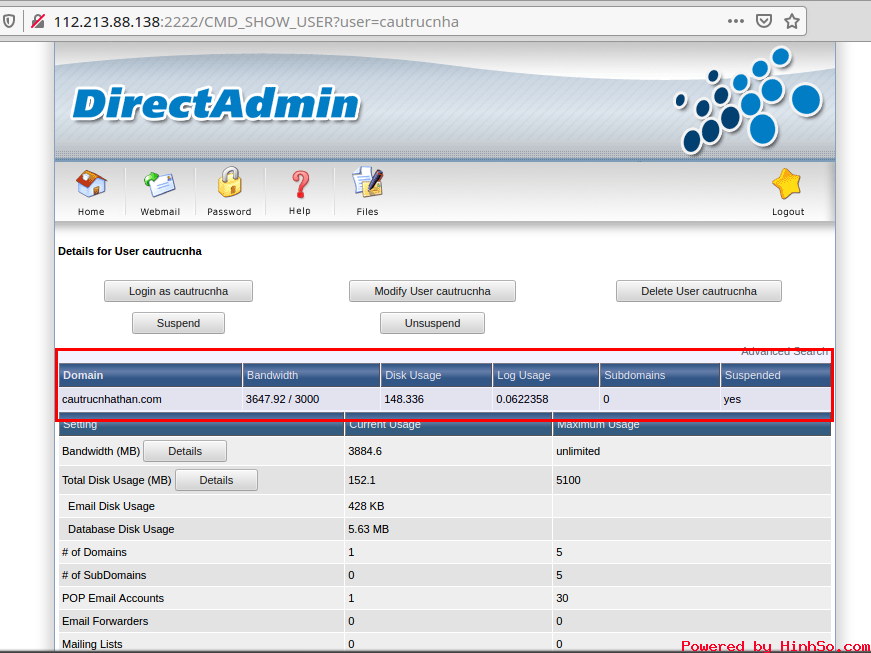Select domain cautrucnhathan.com cell
Image resolution: width=871 pixels, height=653 pixels.
coord(112,399)
